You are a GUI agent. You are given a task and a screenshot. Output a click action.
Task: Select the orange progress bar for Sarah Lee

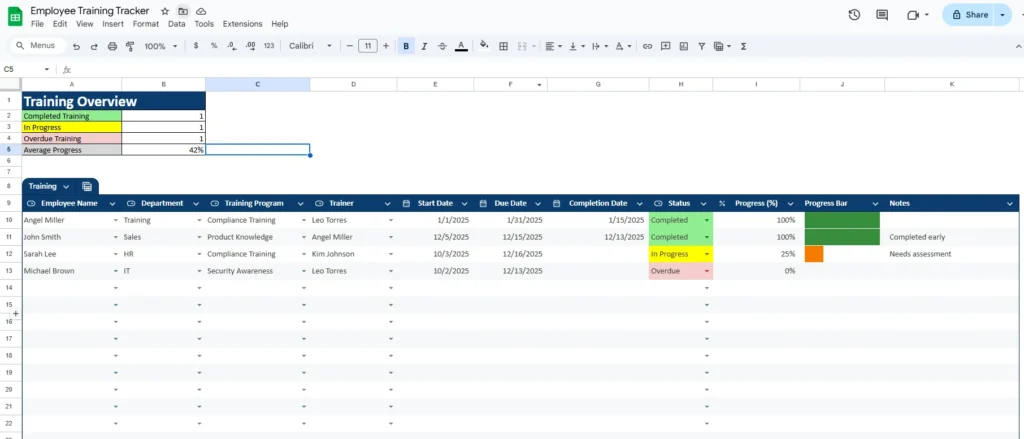[x=814, y=254]
